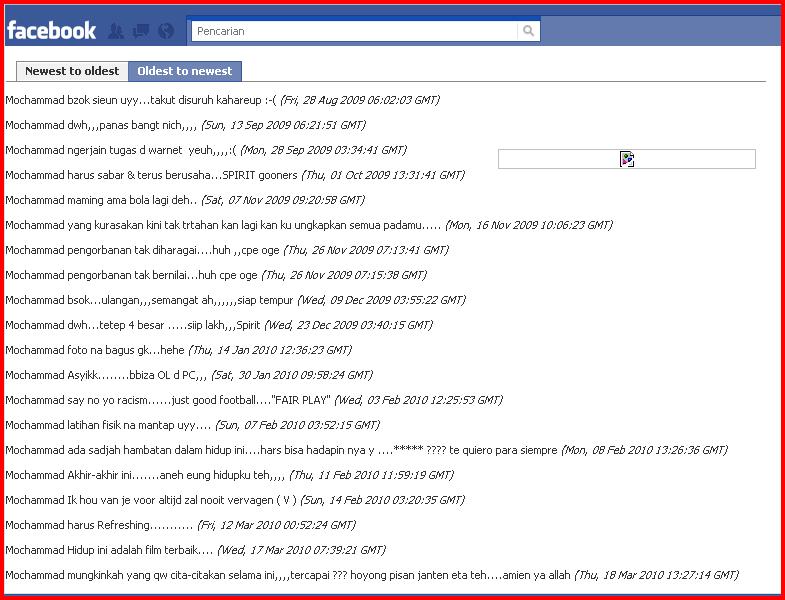Image resolution: width=785 pixels, height=600 pixels.
Task: Select status 'mungkinkah yang qw cita-citakan'
Action: point(288,575)
